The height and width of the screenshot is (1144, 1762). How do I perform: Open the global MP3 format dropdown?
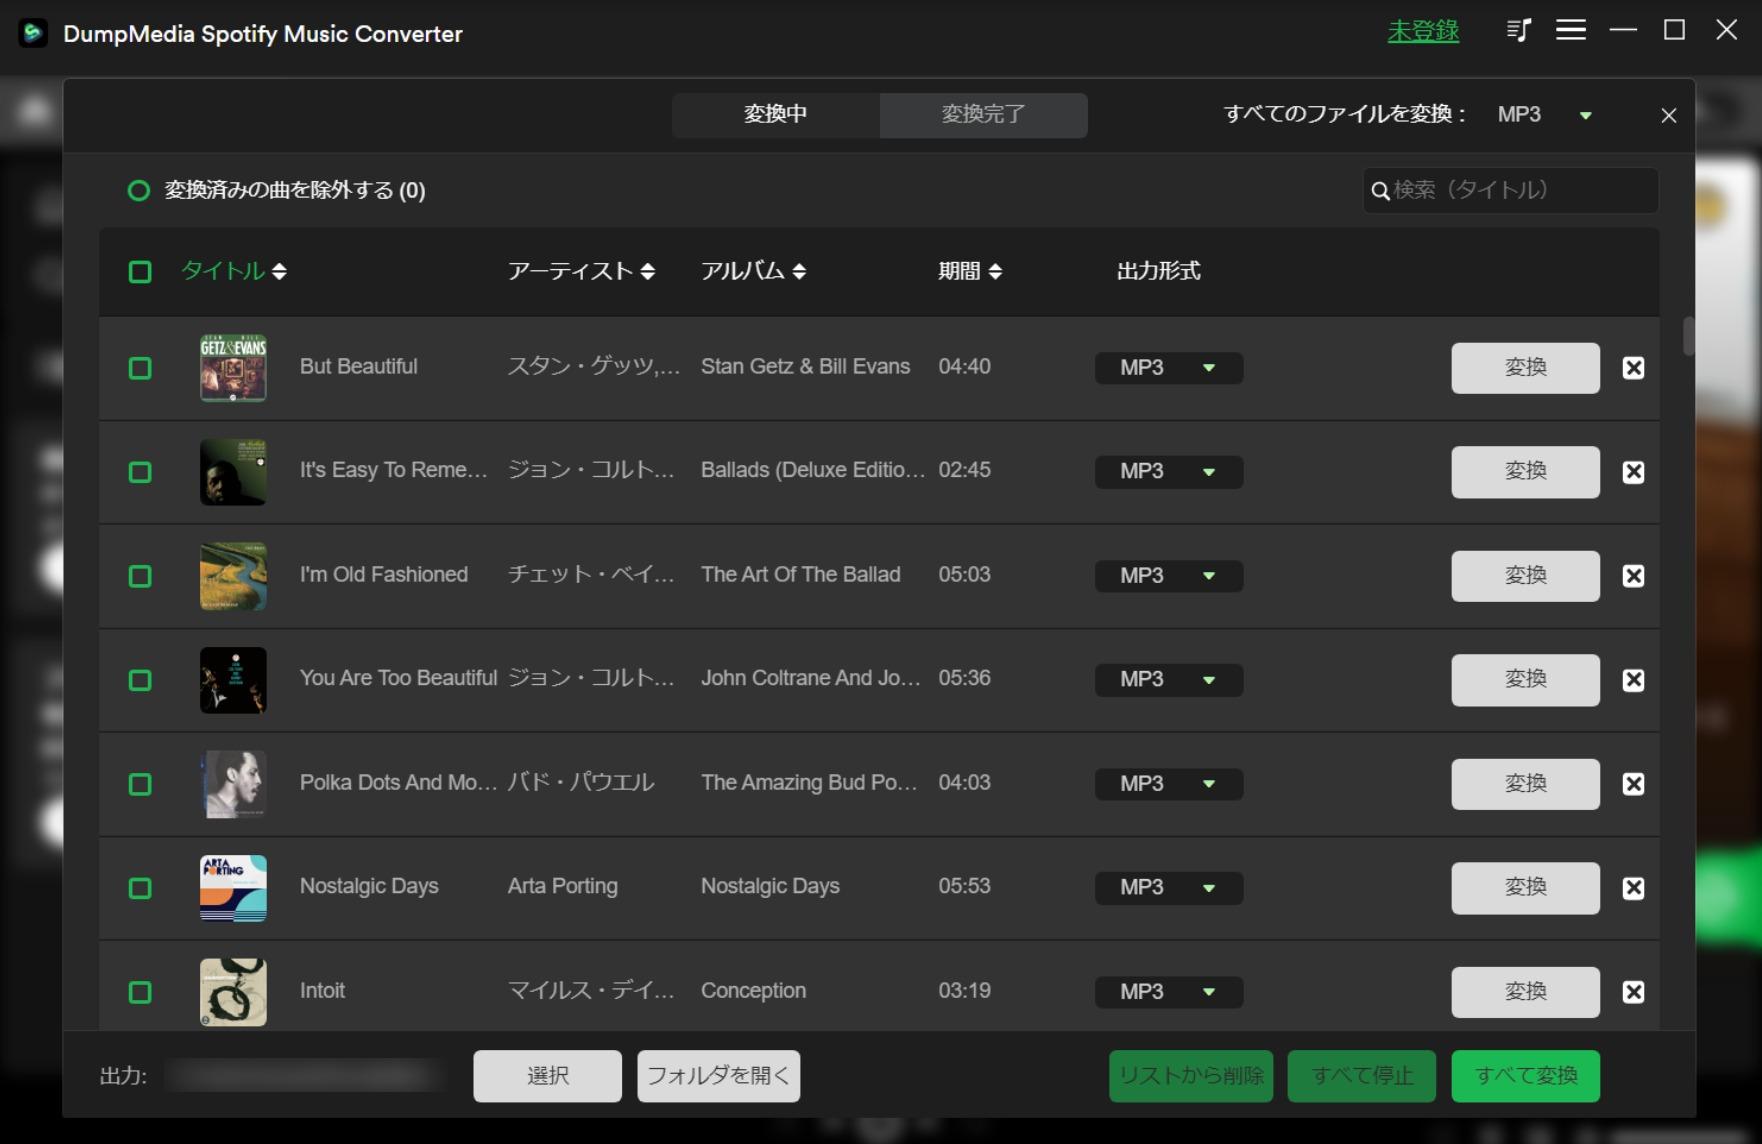point(1545,115)
